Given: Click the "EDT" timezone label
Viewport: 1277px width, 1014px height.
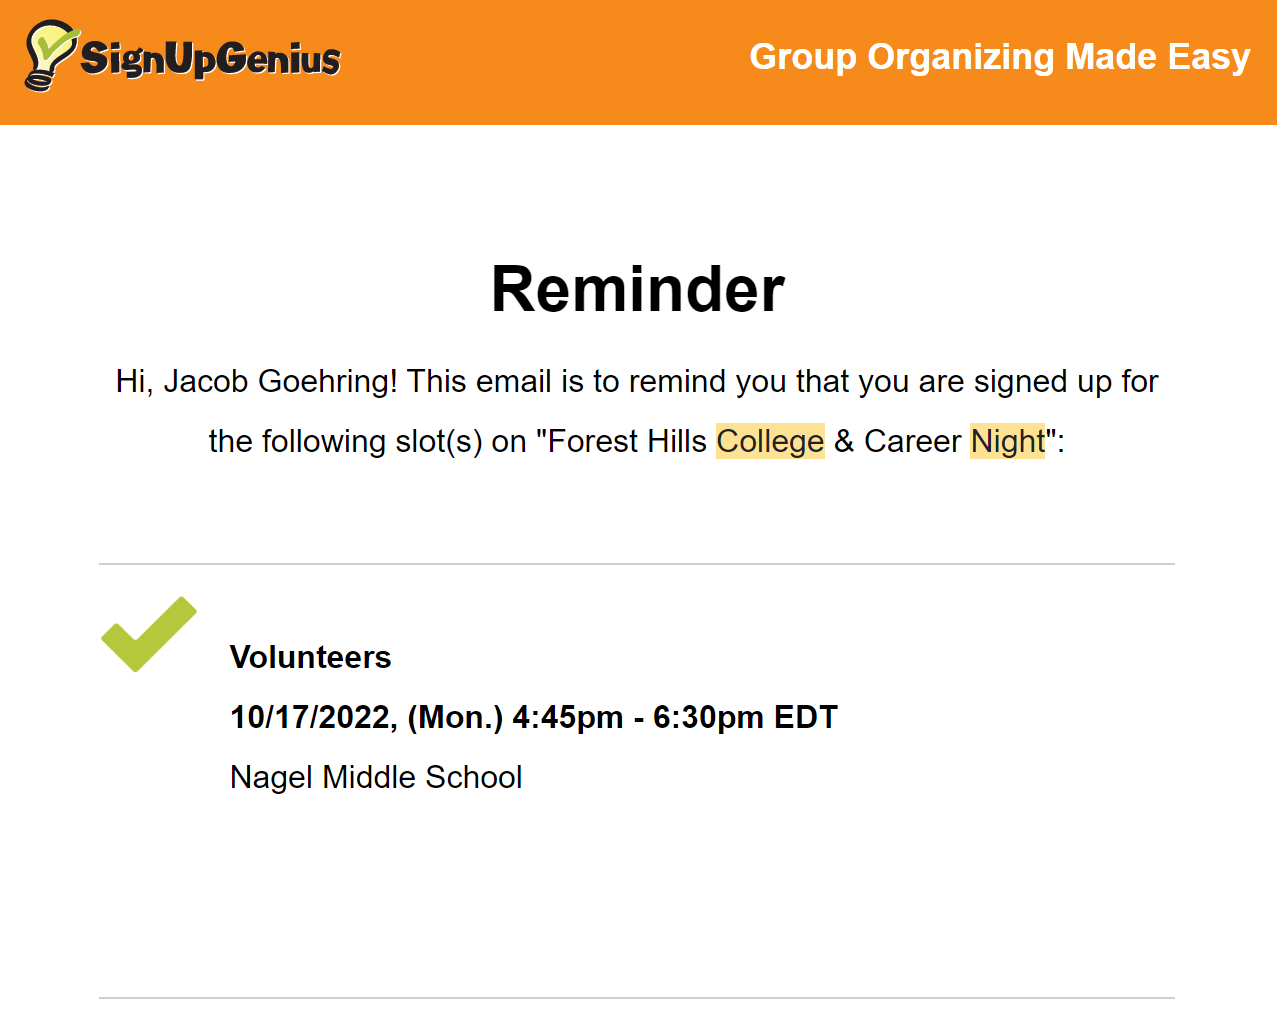Looking at the screenshot, I should 806,717.
